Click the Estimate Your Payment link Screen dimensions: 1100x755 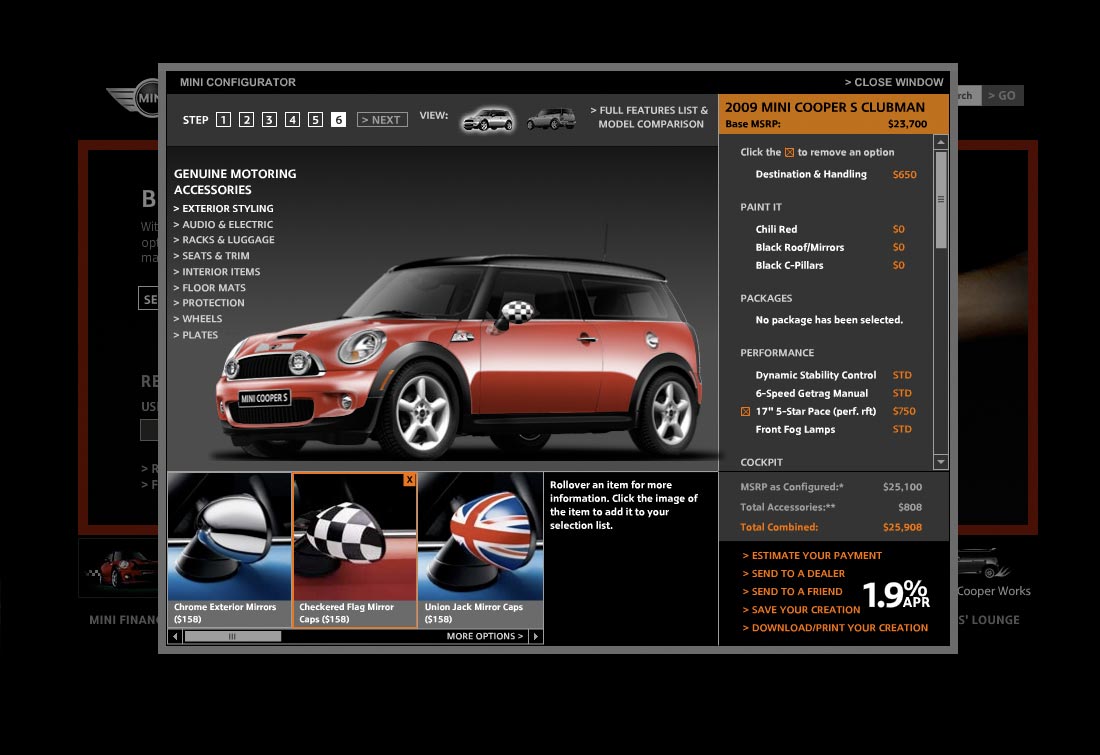[816, 556]
